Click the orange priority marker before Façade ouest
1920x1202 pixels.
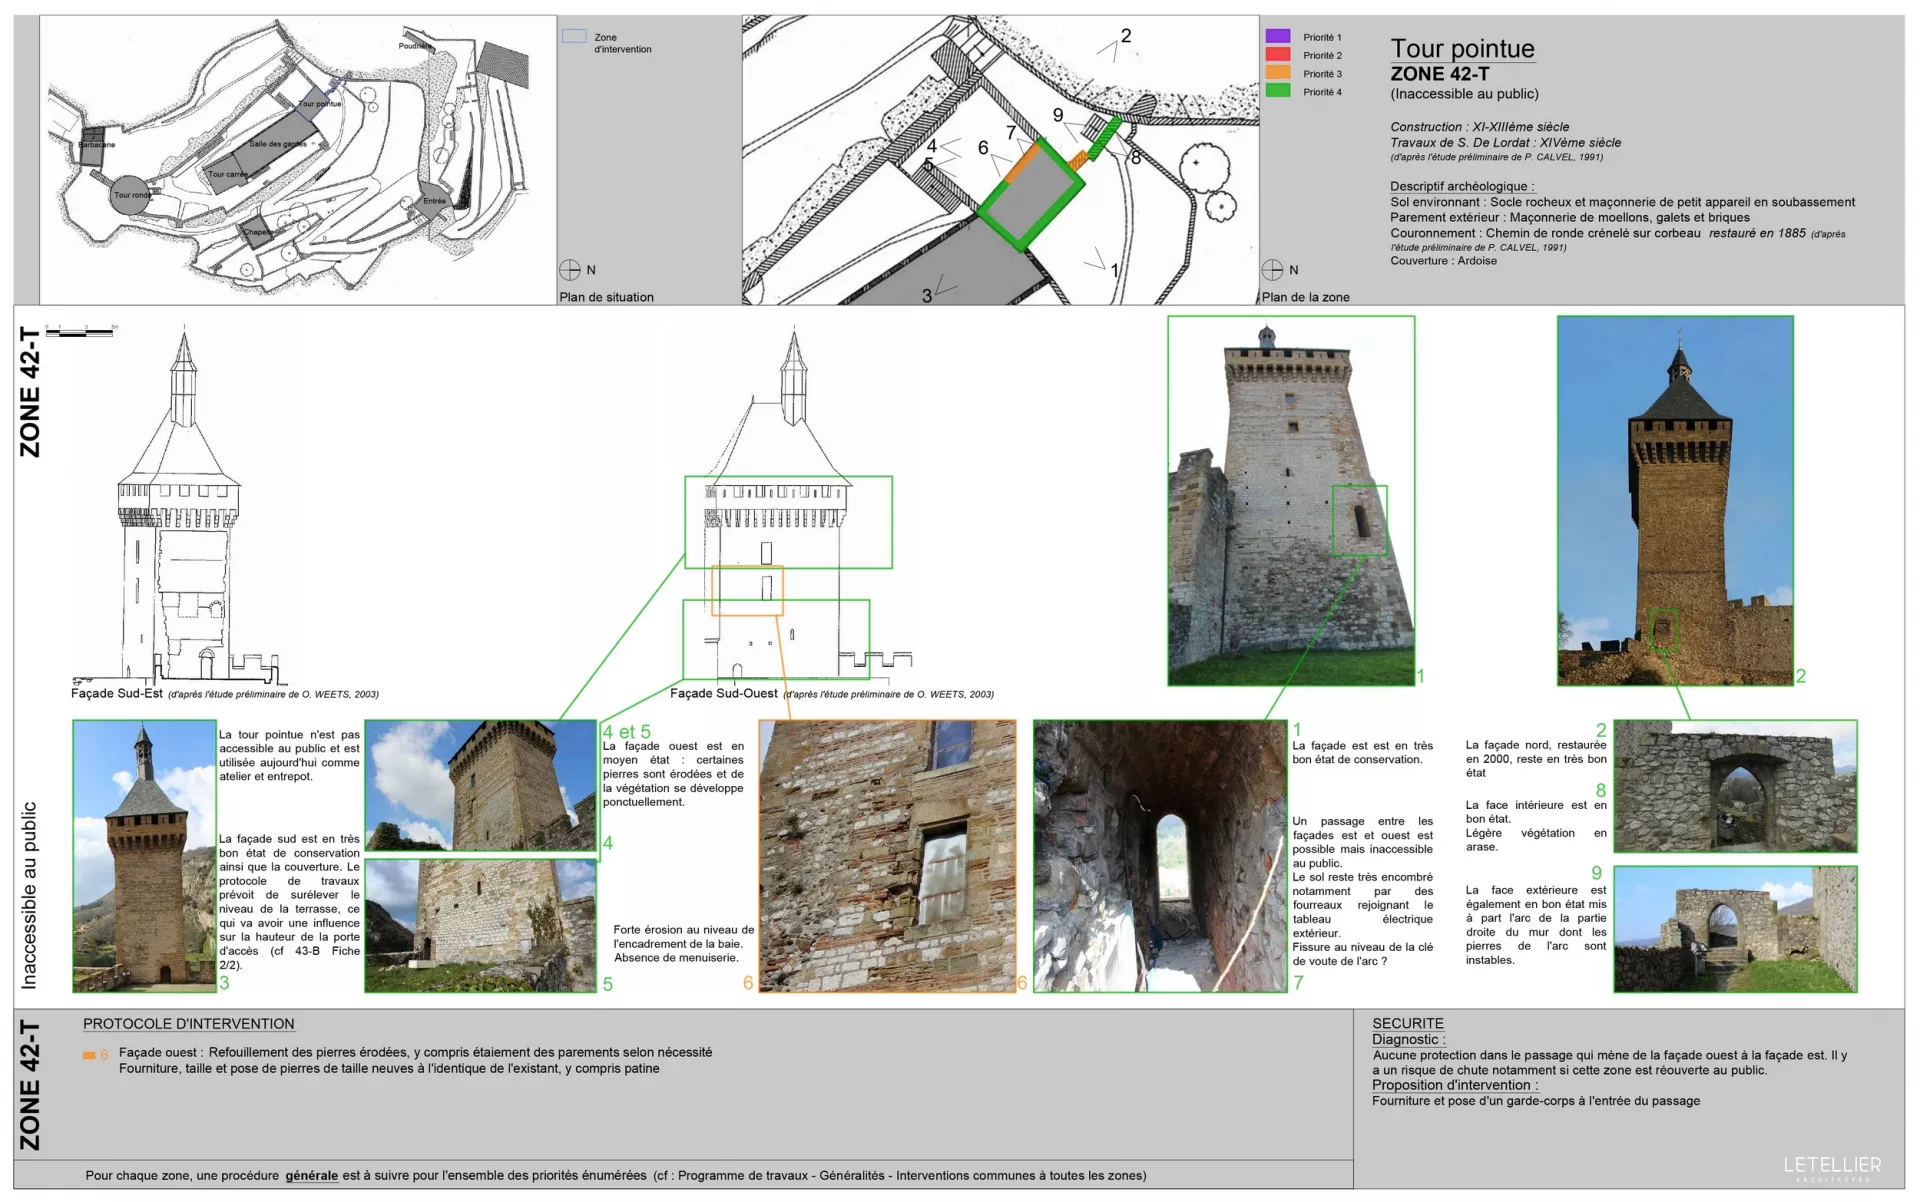coord(89,1055)
